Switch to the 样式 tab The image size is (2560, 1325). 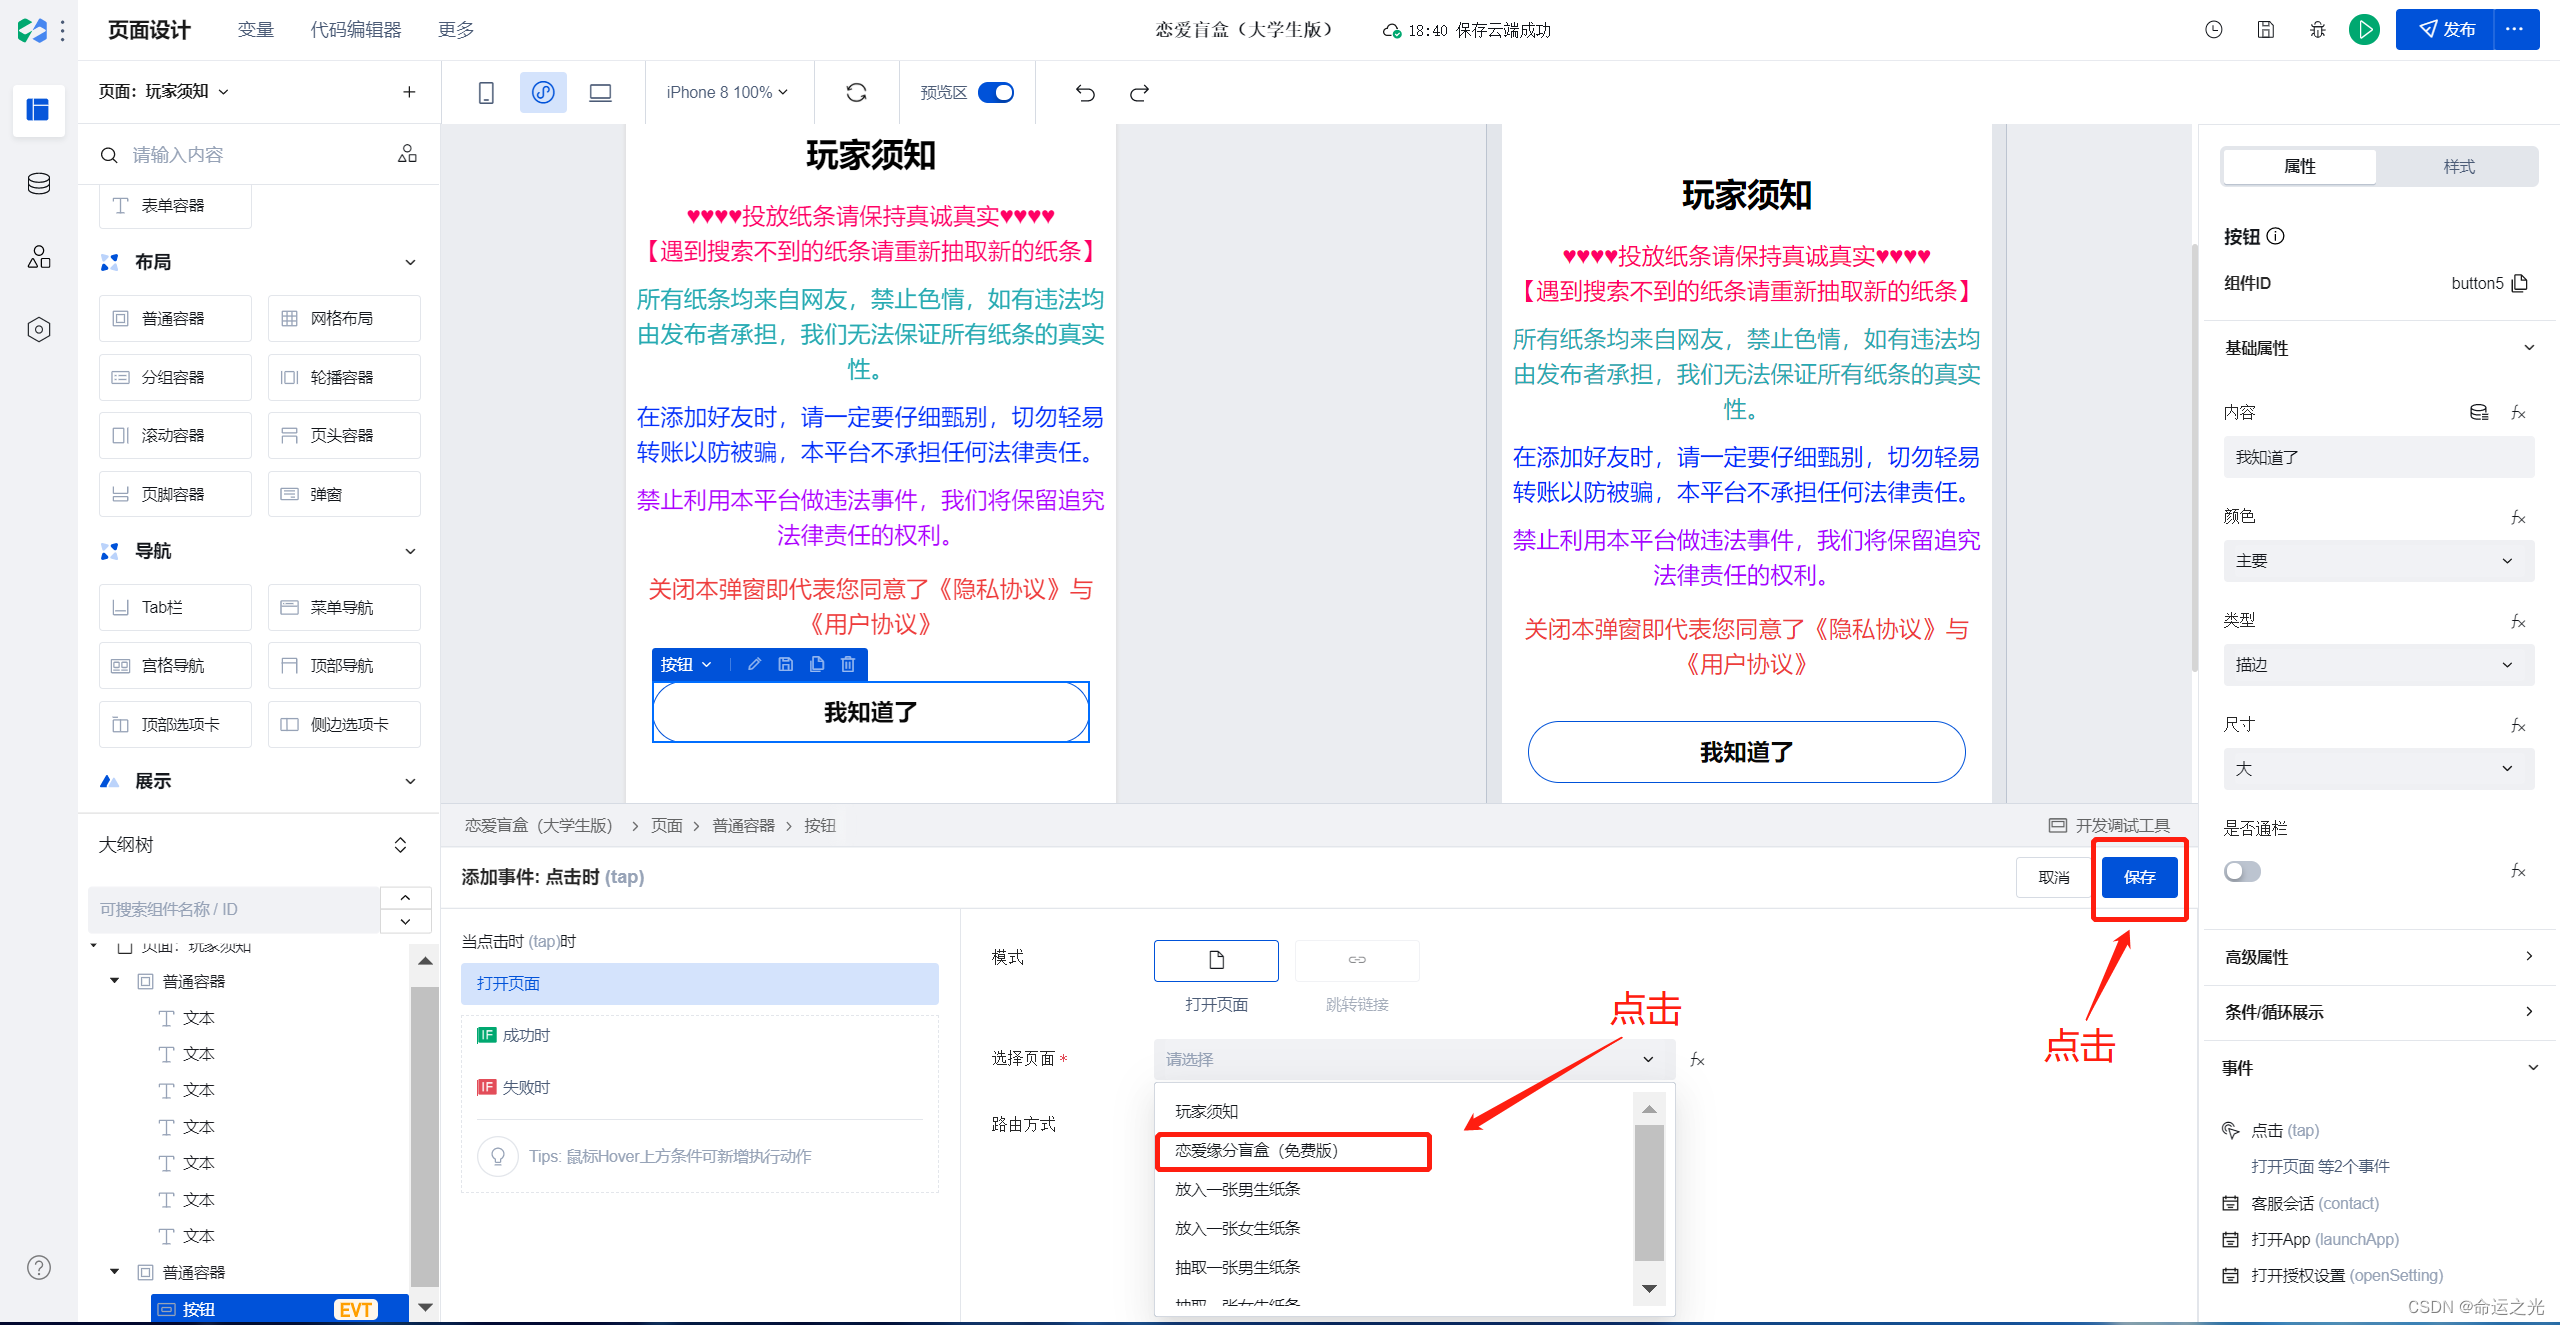pyautogui.click(x=2458, y=167)
